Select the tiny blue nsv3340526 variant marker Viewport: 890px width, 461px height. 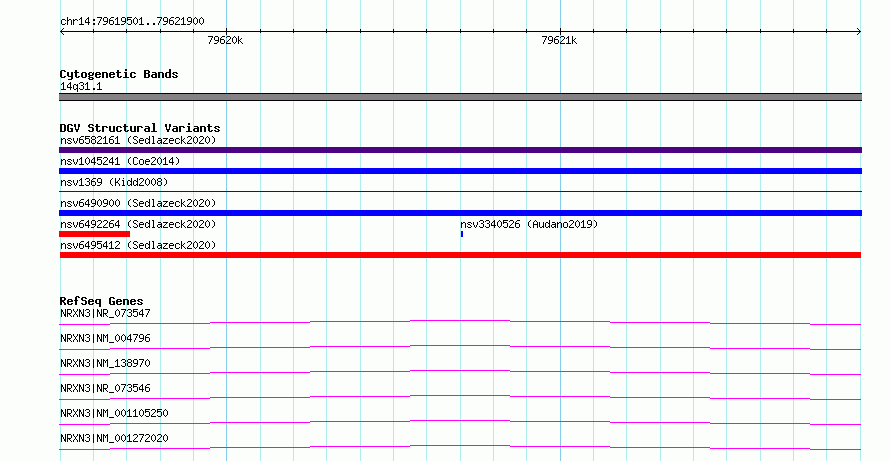[x=462, y=234]
